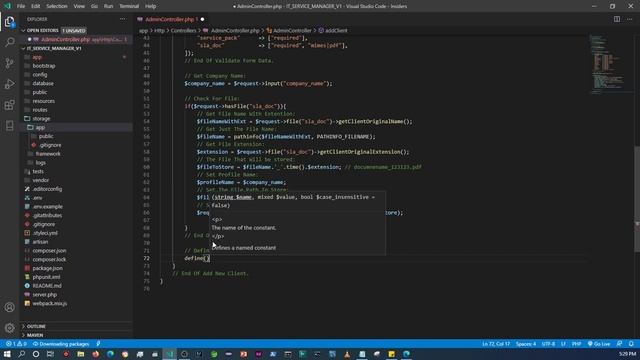Click the LF end-of-line status item

(x=563, y=344)
